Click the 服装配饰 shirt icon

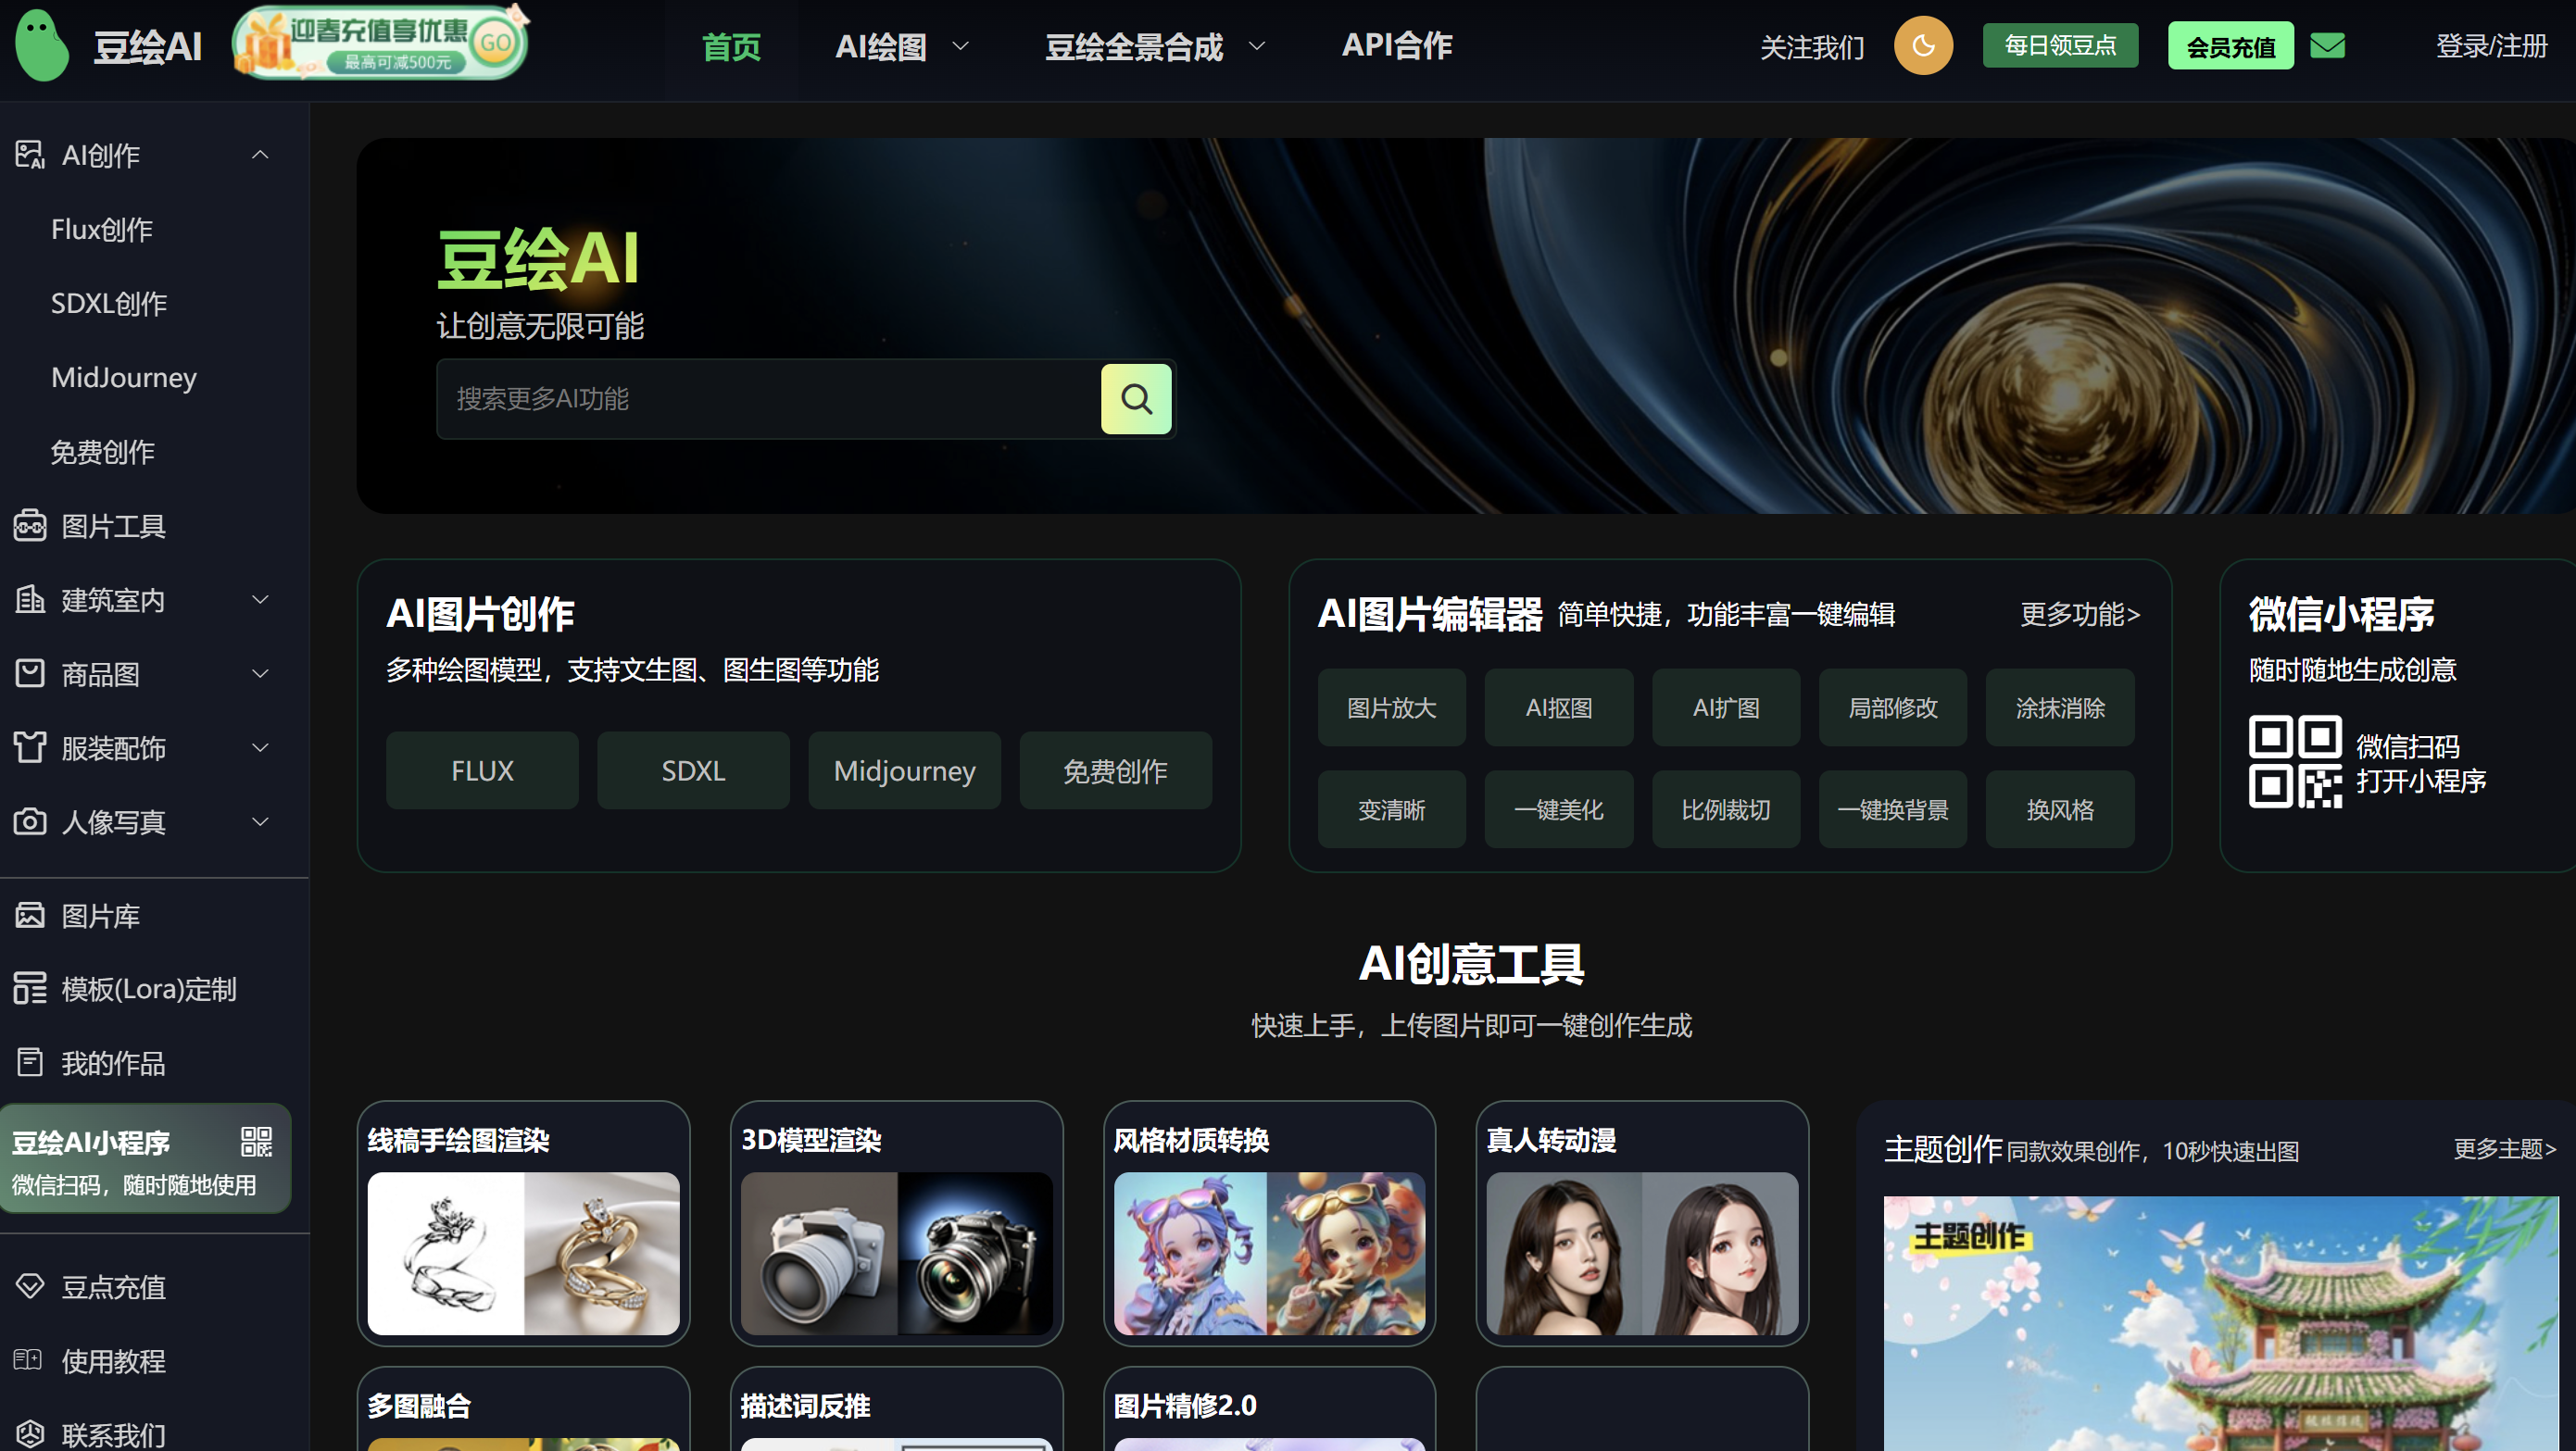[30, 748]
